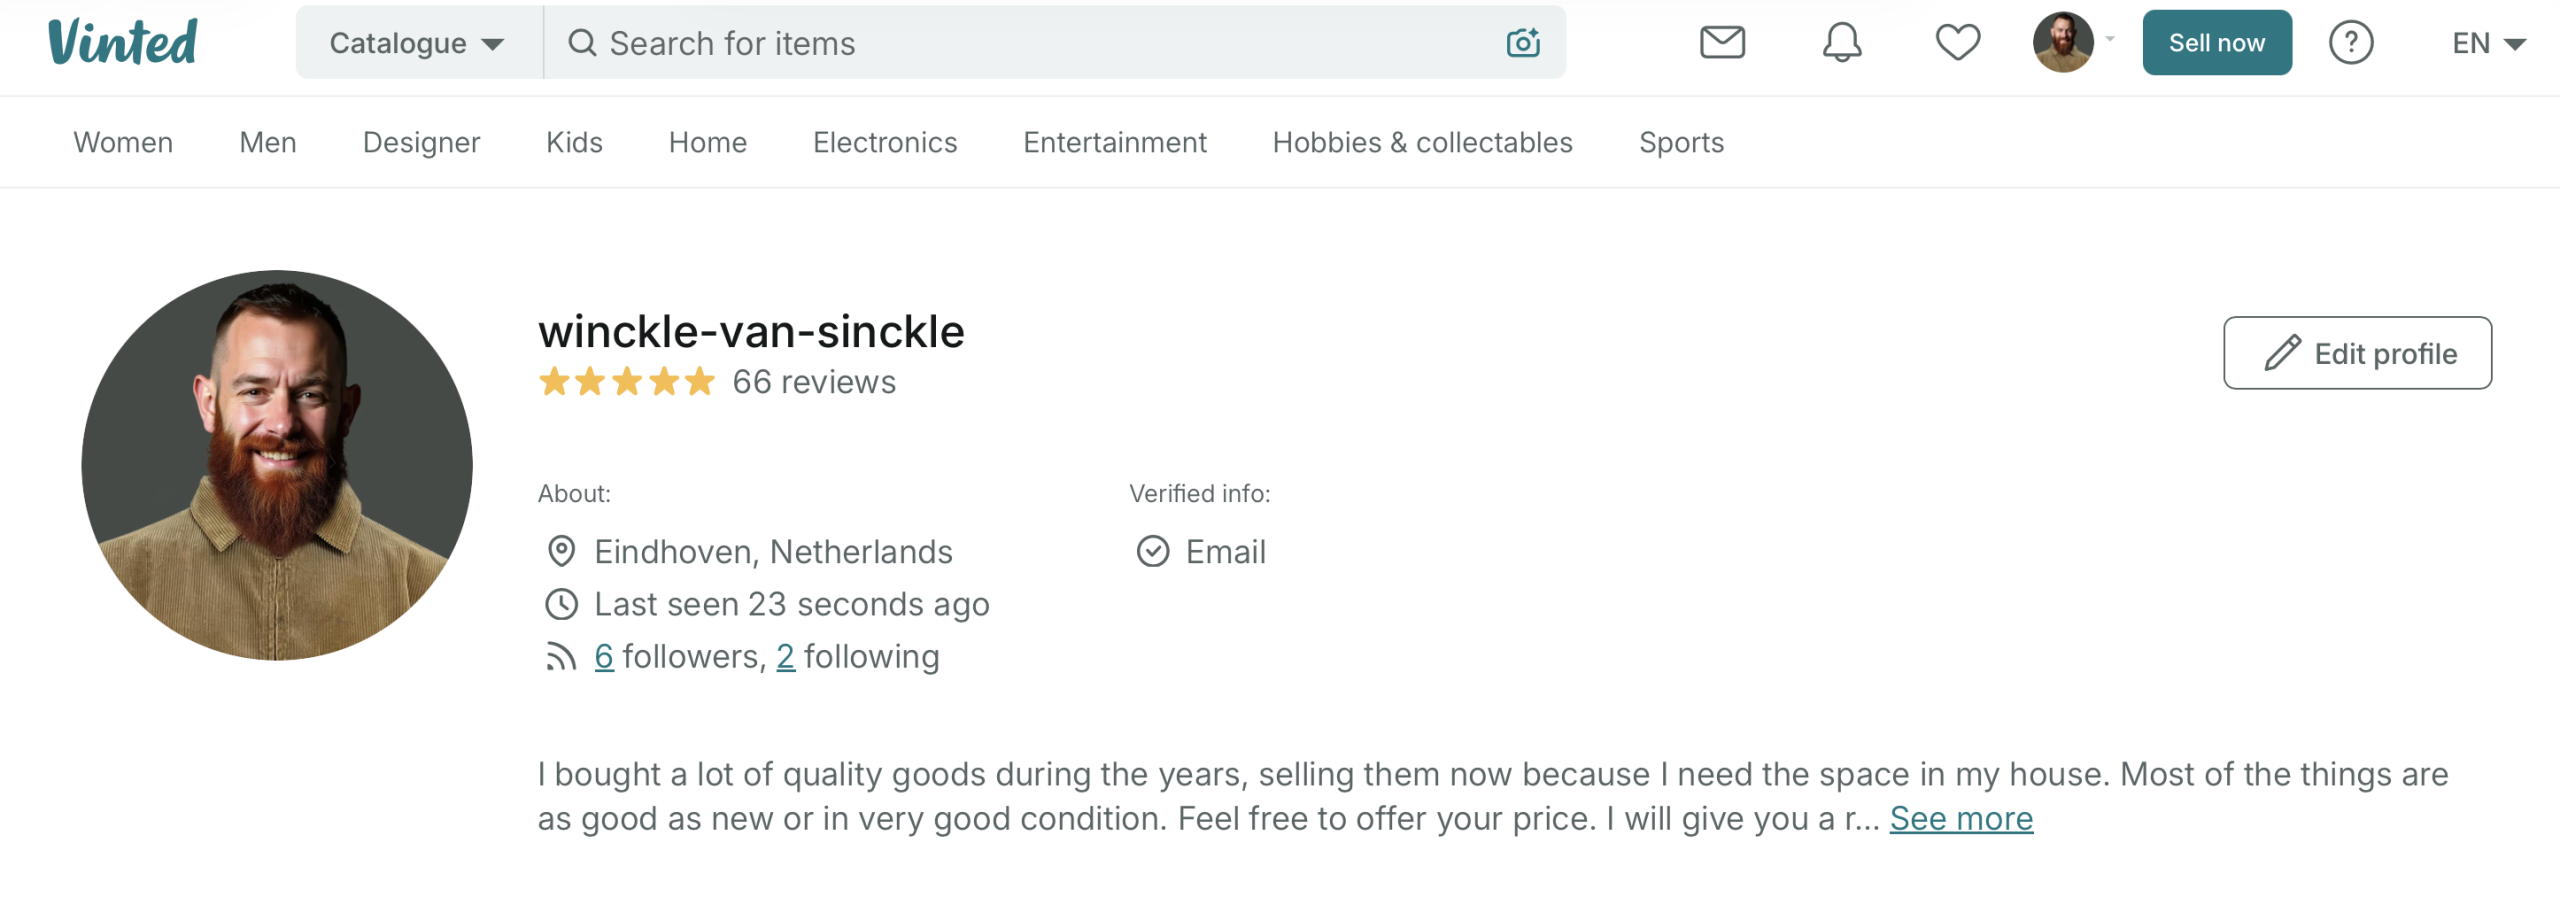This screenshot has width=2560, height=905.
Task: View the 6 followers link
Action: pyautogui.click(x=604, y=657)
